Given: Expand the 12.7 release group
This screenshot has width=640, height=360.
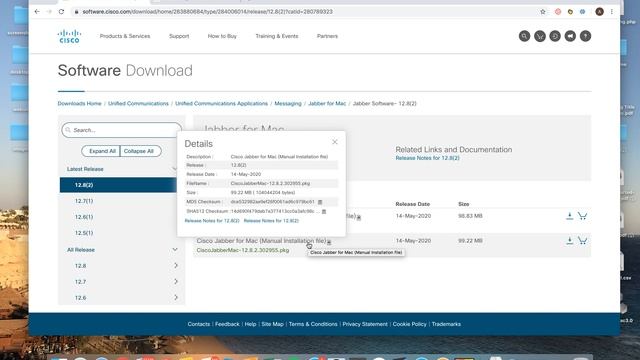Looking at the screenshot, I should (176, 282).
